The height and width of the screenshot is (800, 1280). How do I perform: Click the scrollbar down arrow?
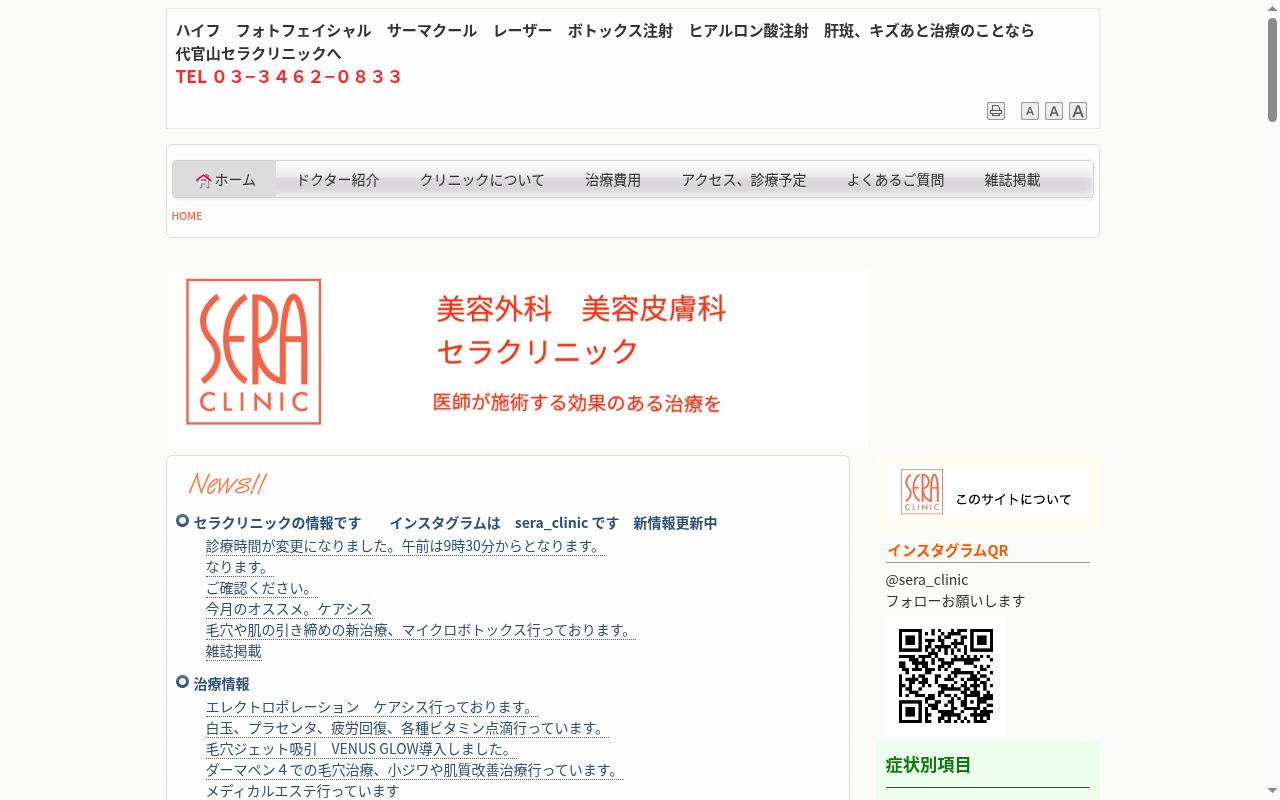click(1272, 793)
